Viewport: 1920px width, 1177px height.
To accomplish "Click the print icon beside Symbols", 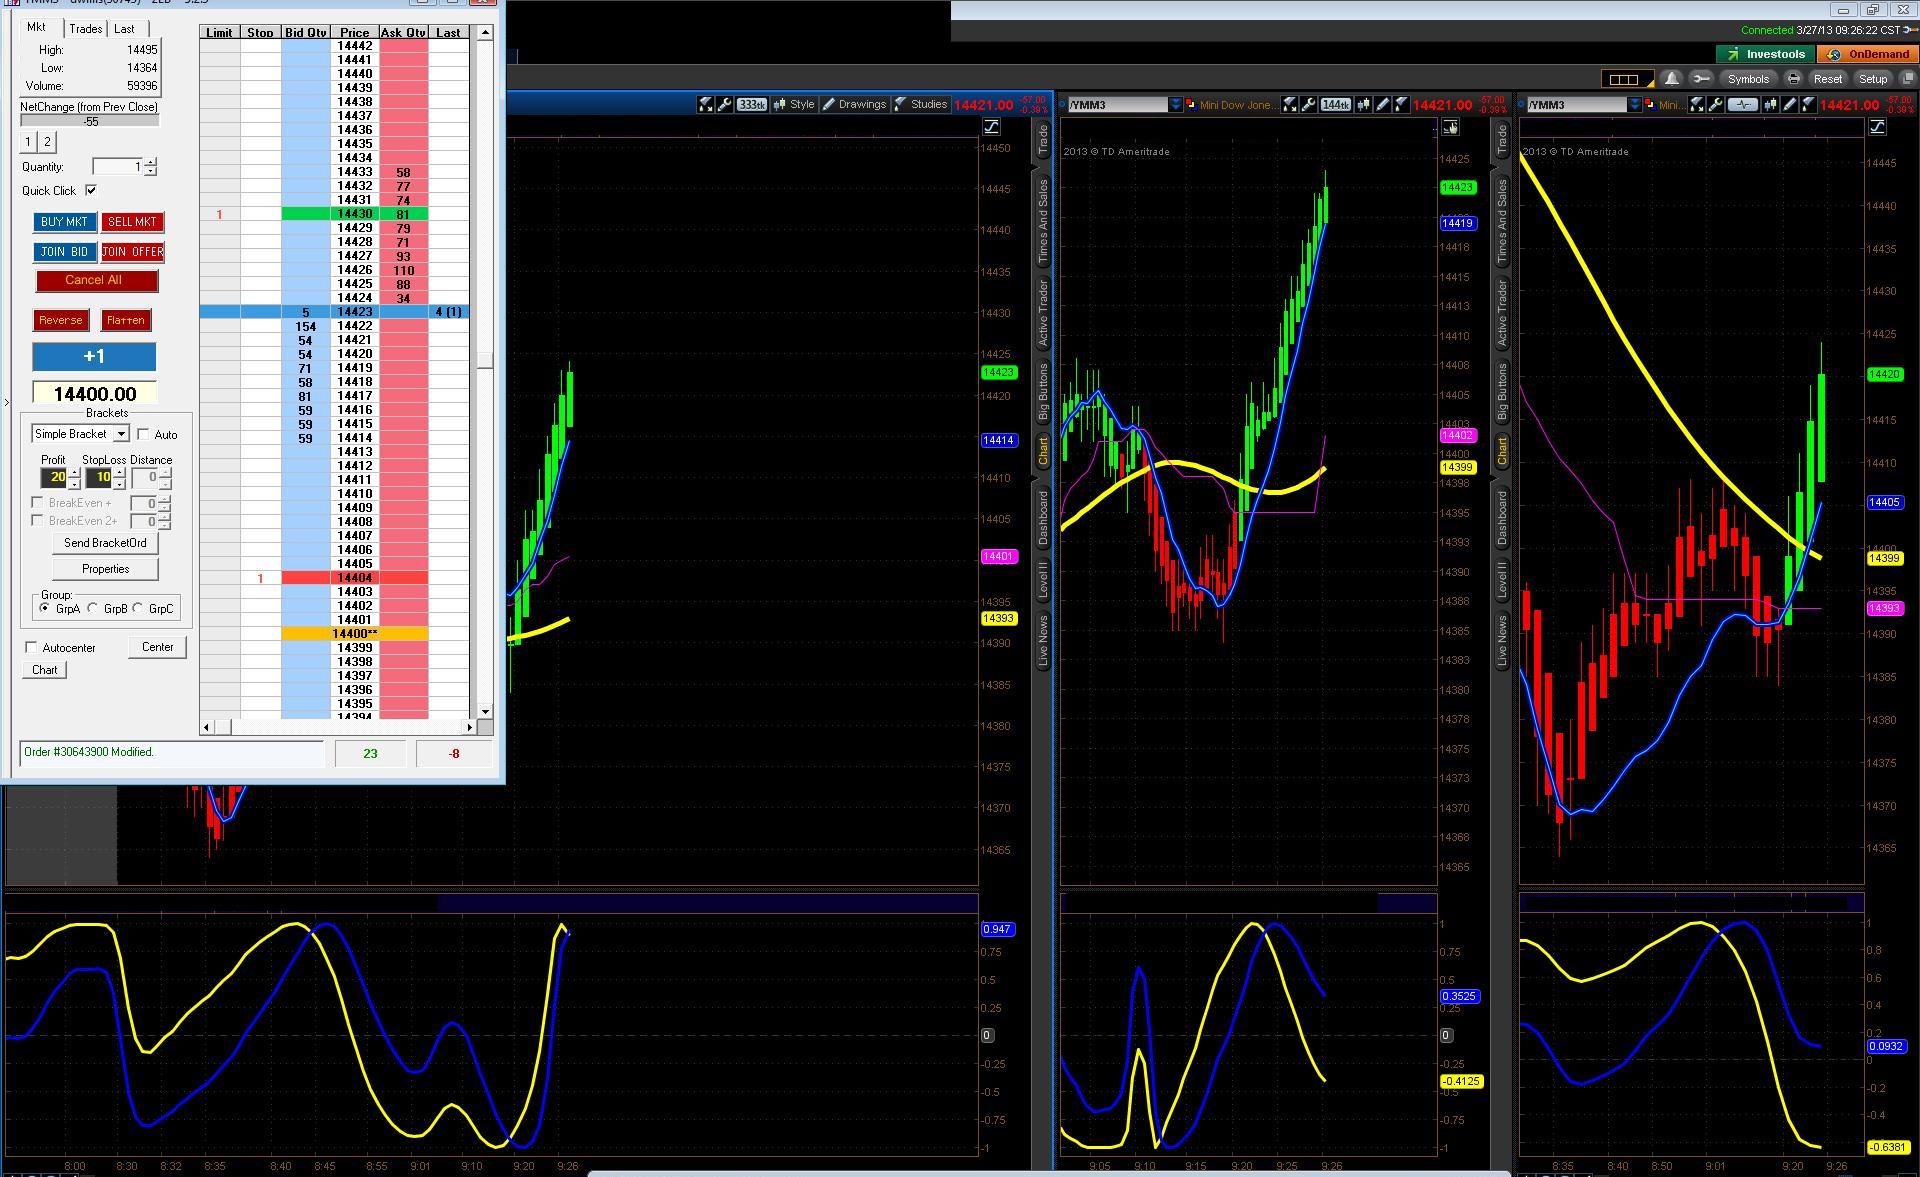I will [x=1793, y=79].
